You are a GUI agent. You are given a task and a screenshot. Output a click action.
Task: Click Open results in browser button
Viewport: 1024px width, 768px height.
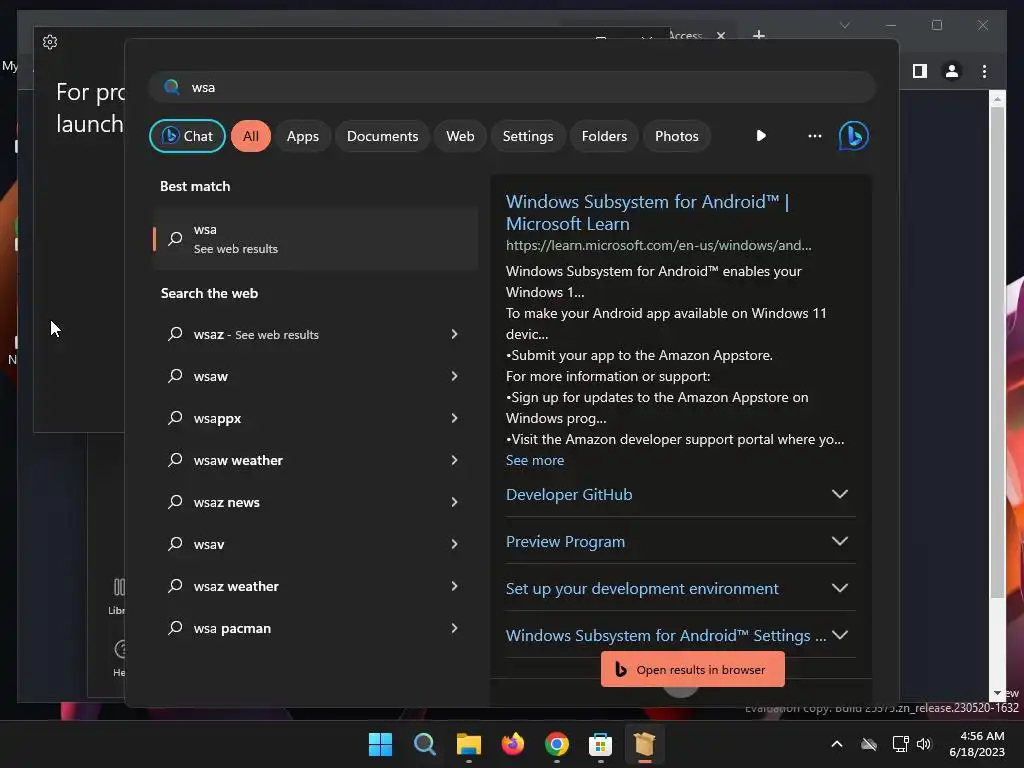click(693, 669)
